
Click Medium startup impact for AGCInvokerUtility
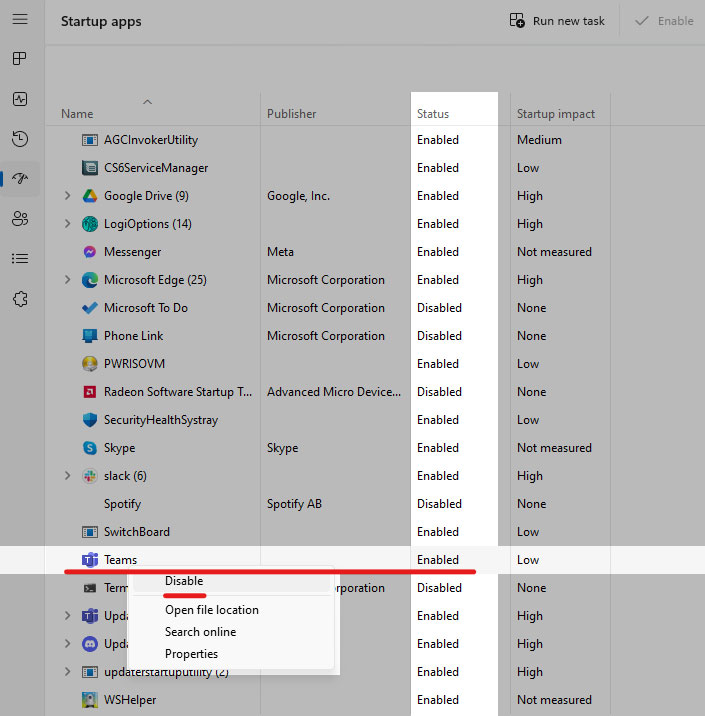539,140
